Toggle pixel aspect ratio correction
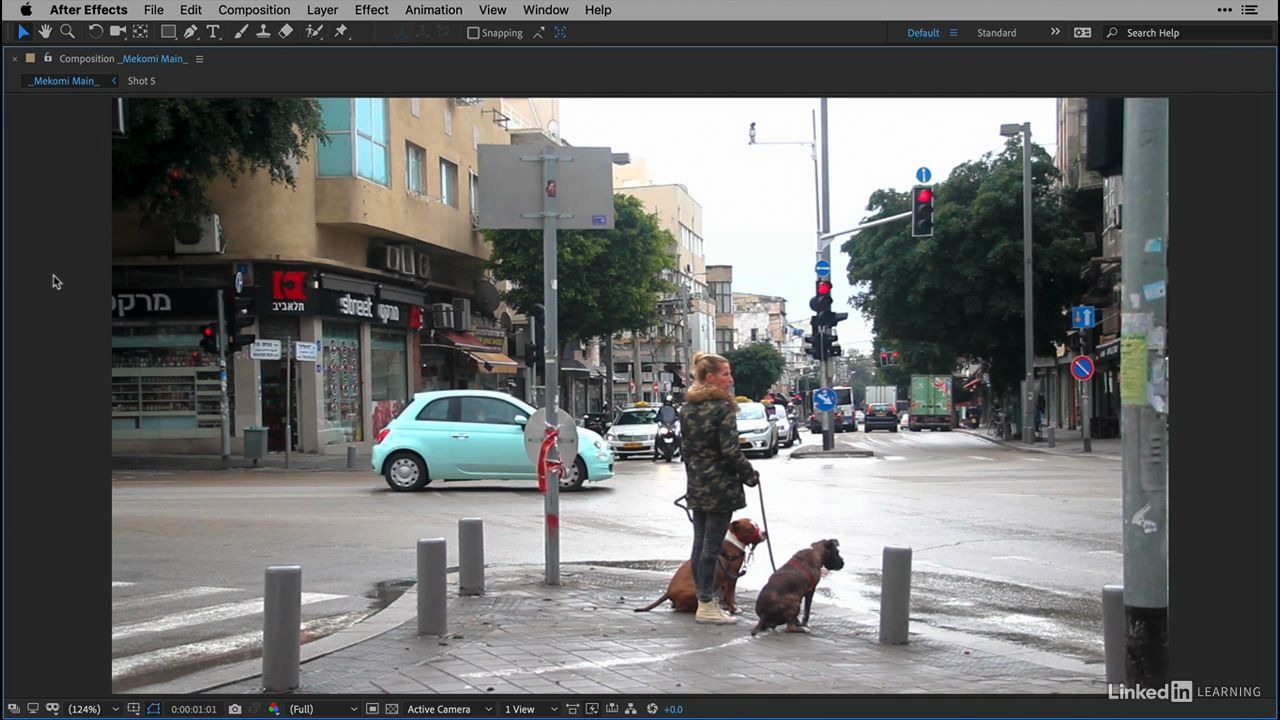This screenshot has width=1280, height=720. point(572,709)
